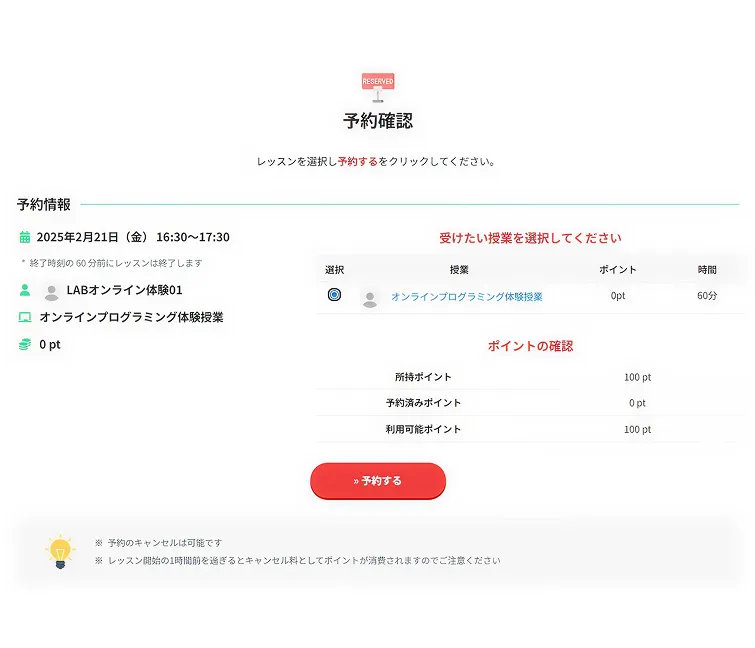Click the green coins icon
755x648 pixels.
[25, 344]
